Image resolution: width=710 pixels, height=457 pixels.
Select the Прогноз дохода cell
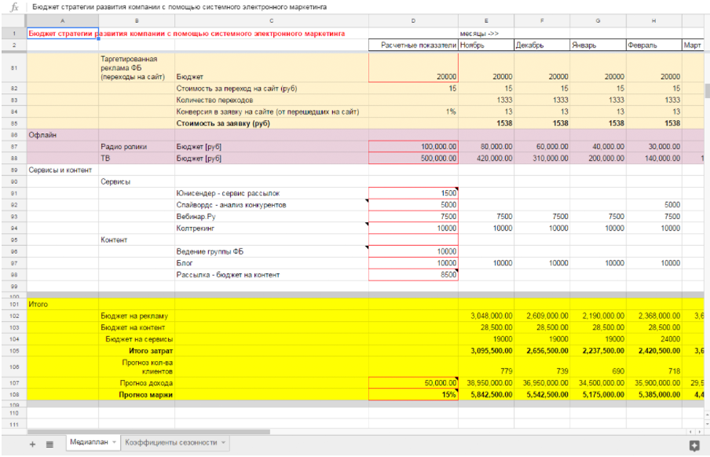click(137, 383)
